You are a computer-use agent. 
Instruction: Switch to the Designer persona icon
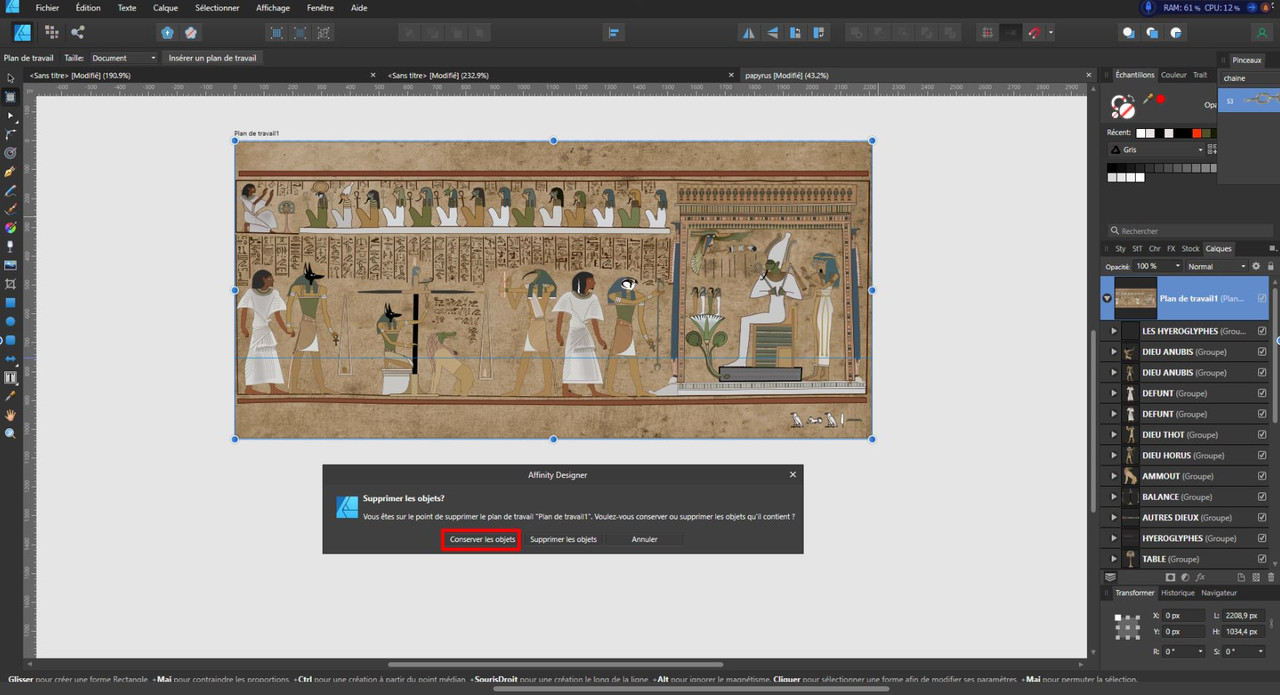tap(22, 32)
